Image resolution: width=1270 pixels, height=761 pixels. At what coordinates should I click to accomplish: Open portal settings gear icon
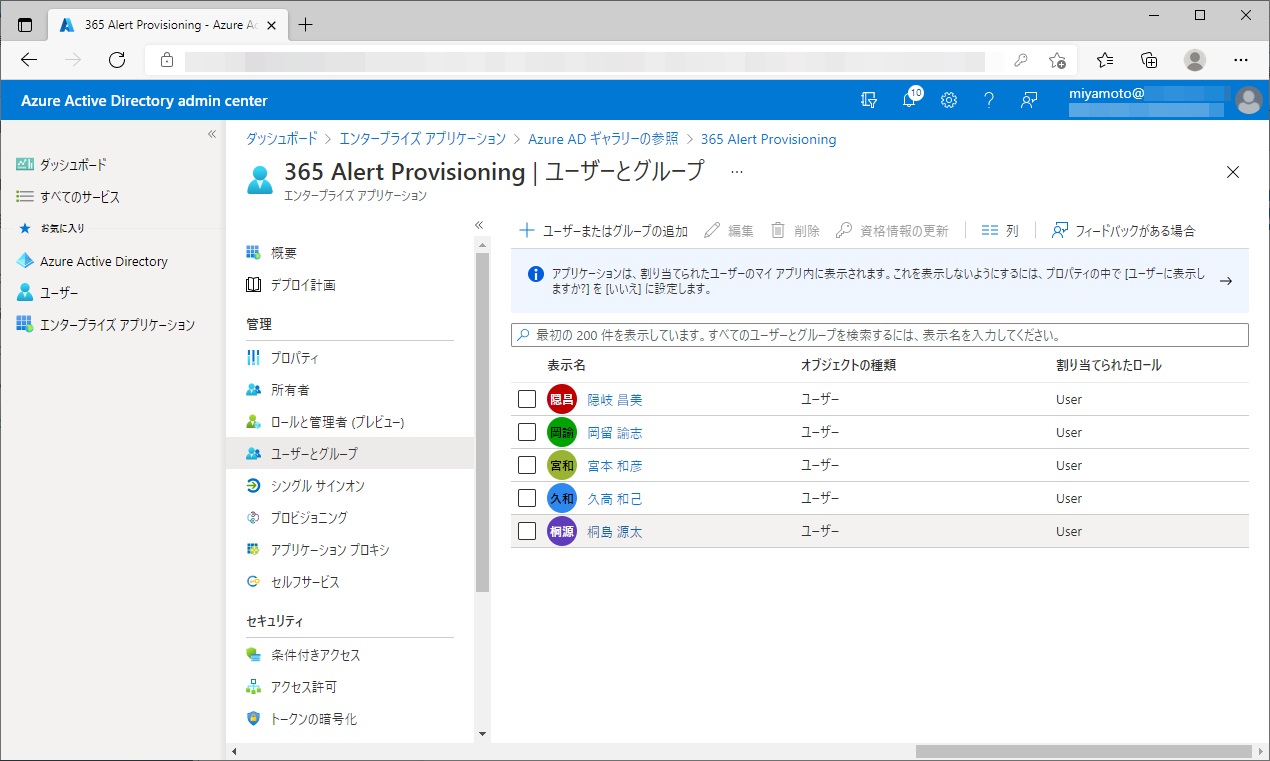(x=949, y=100)
